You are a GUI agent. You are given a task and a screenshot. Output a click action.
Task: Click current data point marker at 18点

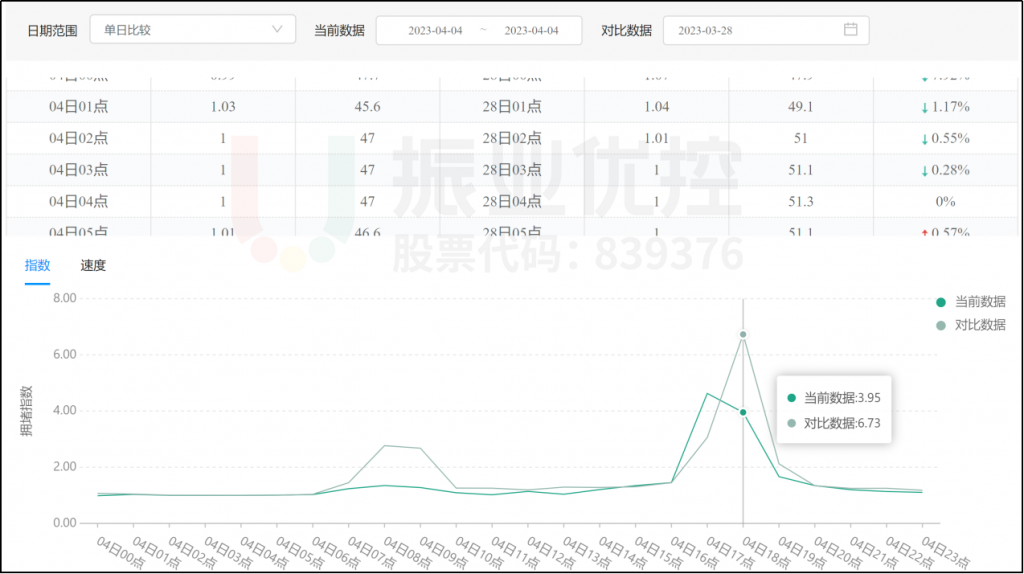743,412
